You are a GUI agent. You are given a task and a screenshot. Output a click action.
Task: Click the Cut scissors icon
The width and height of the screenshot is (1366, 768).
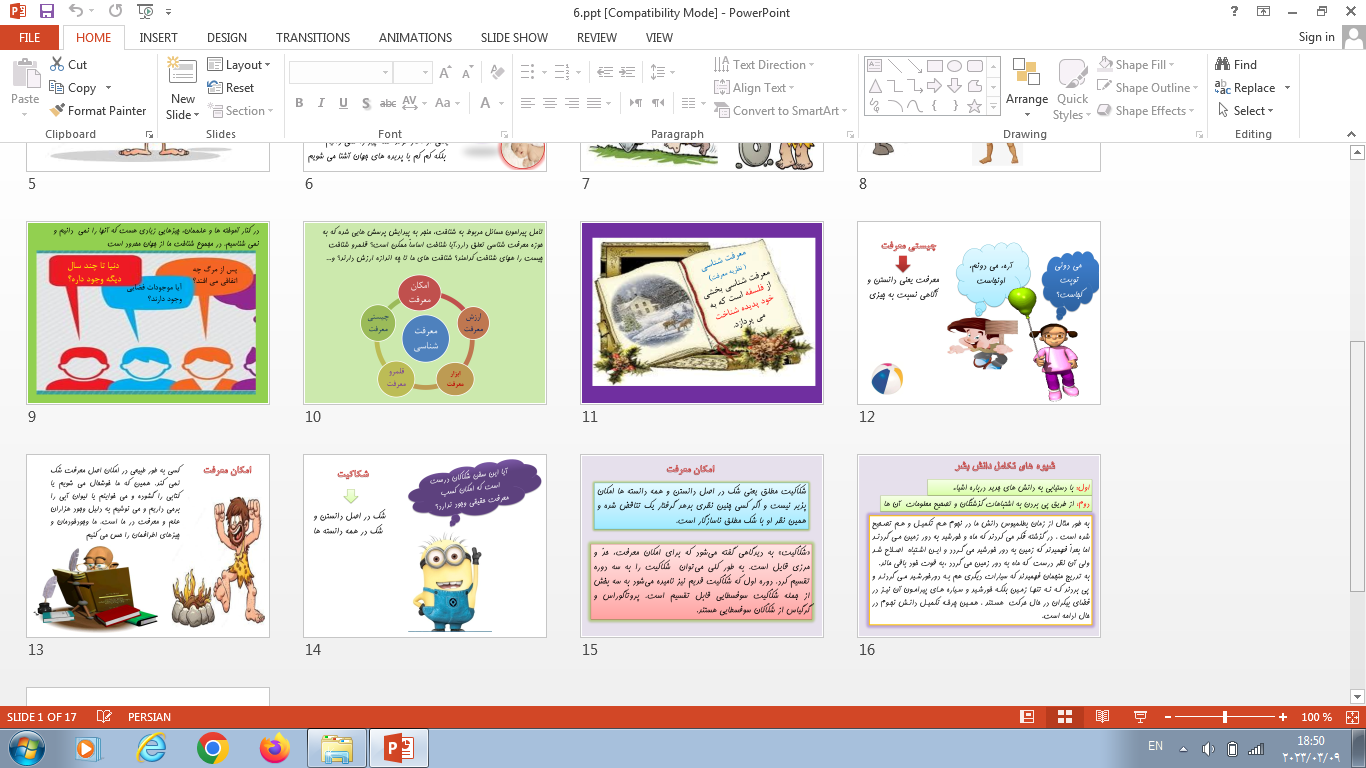click(x=57, y=64)
